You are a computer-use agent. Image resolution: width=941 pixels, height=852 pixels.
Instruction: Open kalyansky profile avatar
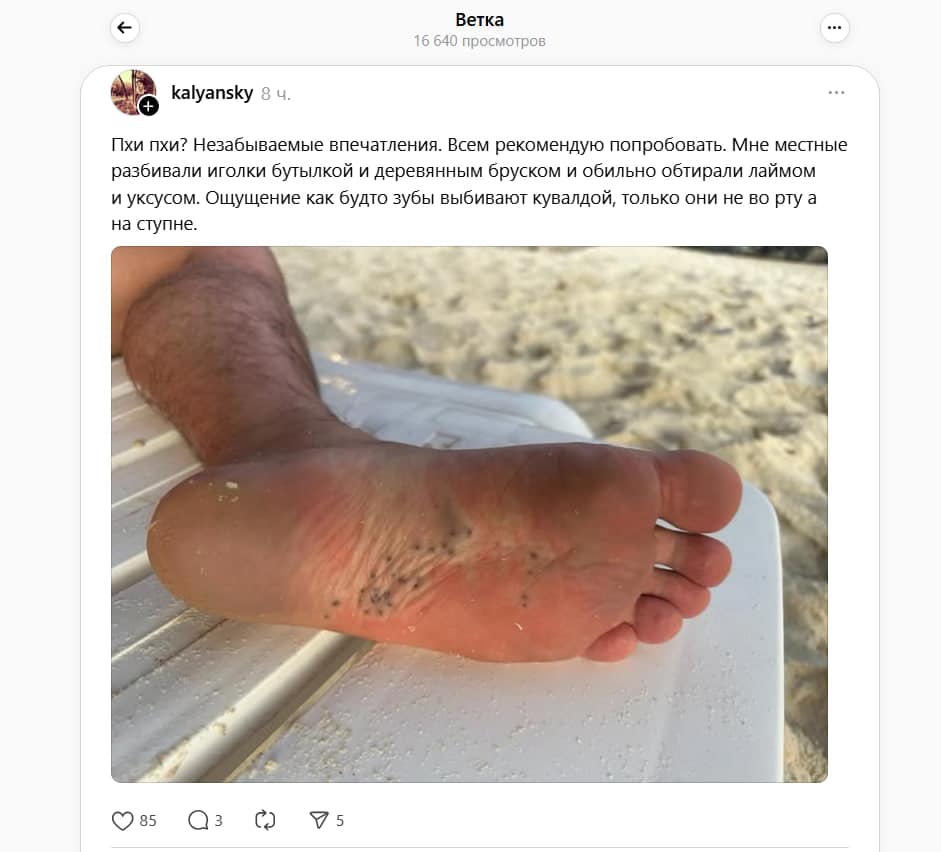pyautogui.click(x=133, y=92)
